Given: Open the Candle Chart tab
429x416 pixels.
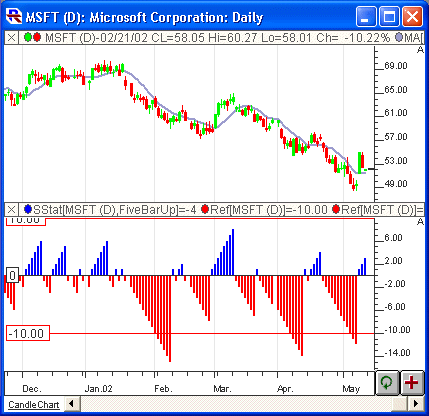Looking at the screenshot, I should pyautogui.click(x=34, y=405).
